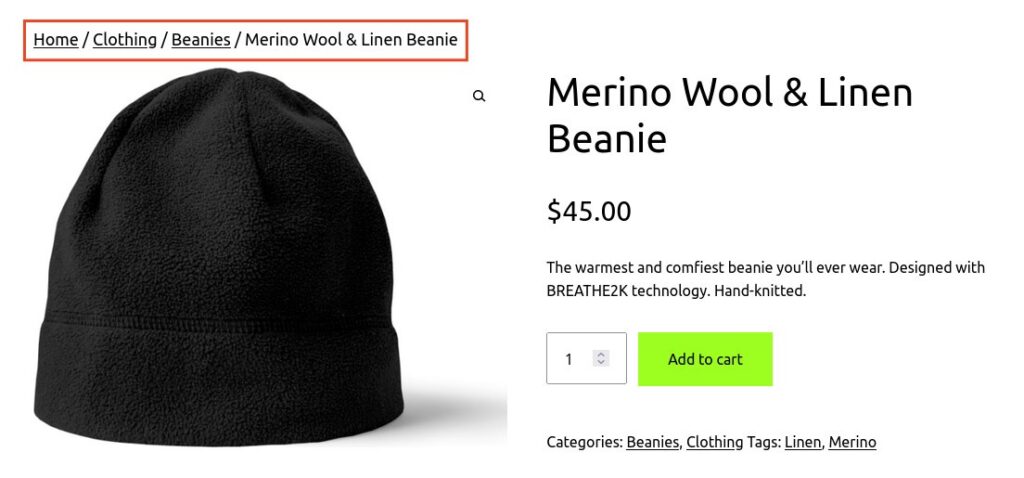Viewport: 1024px width, 478px height.
Task: Open Beanies in the breadcrumb trail
Action: pos(201,40)
